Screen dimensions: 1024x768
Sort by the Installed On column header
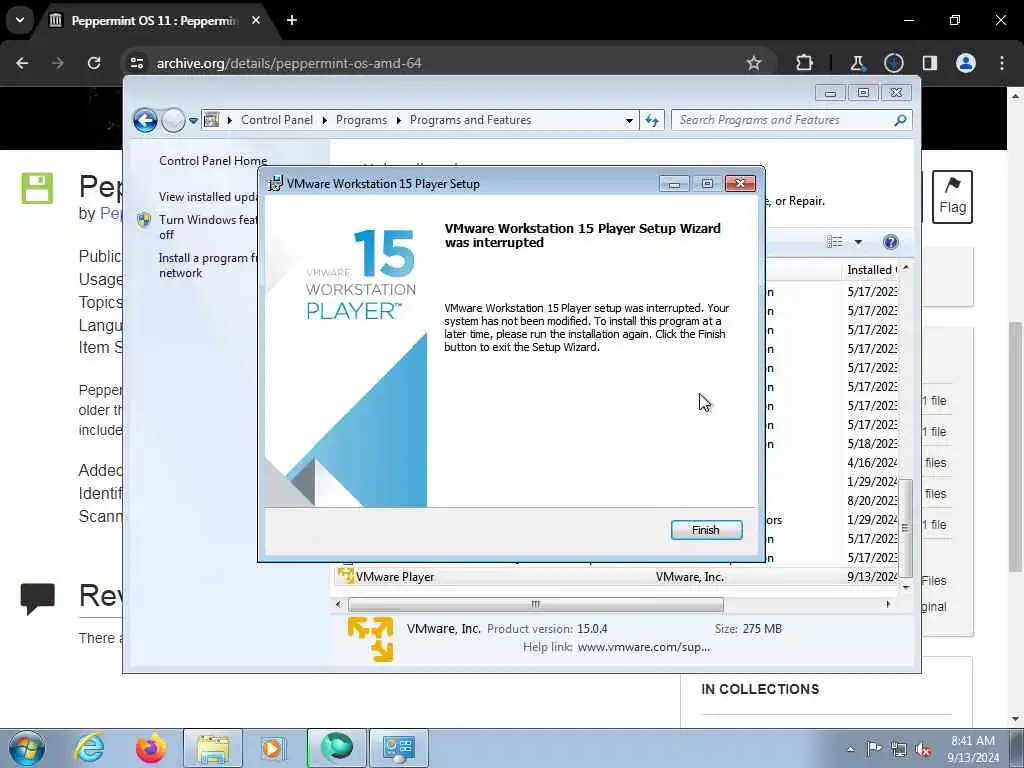872,270
